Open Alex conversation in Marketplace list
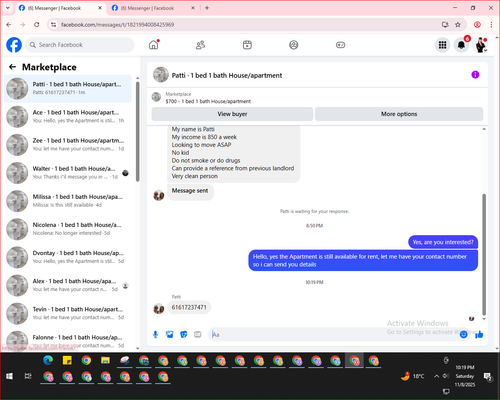Screen dimensions: 500x400 click(68, 285)
